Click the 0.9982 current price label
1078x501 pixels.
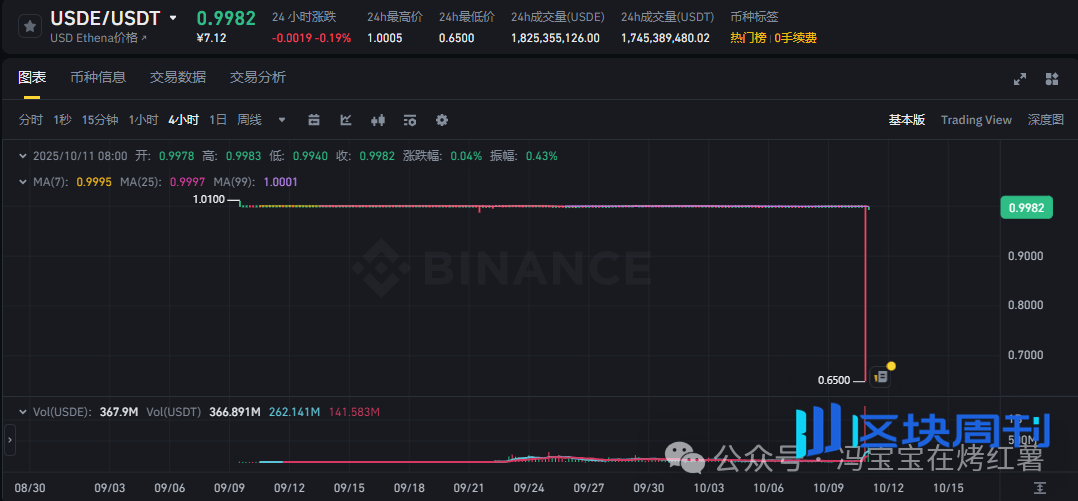click(x=1025, y=208)
